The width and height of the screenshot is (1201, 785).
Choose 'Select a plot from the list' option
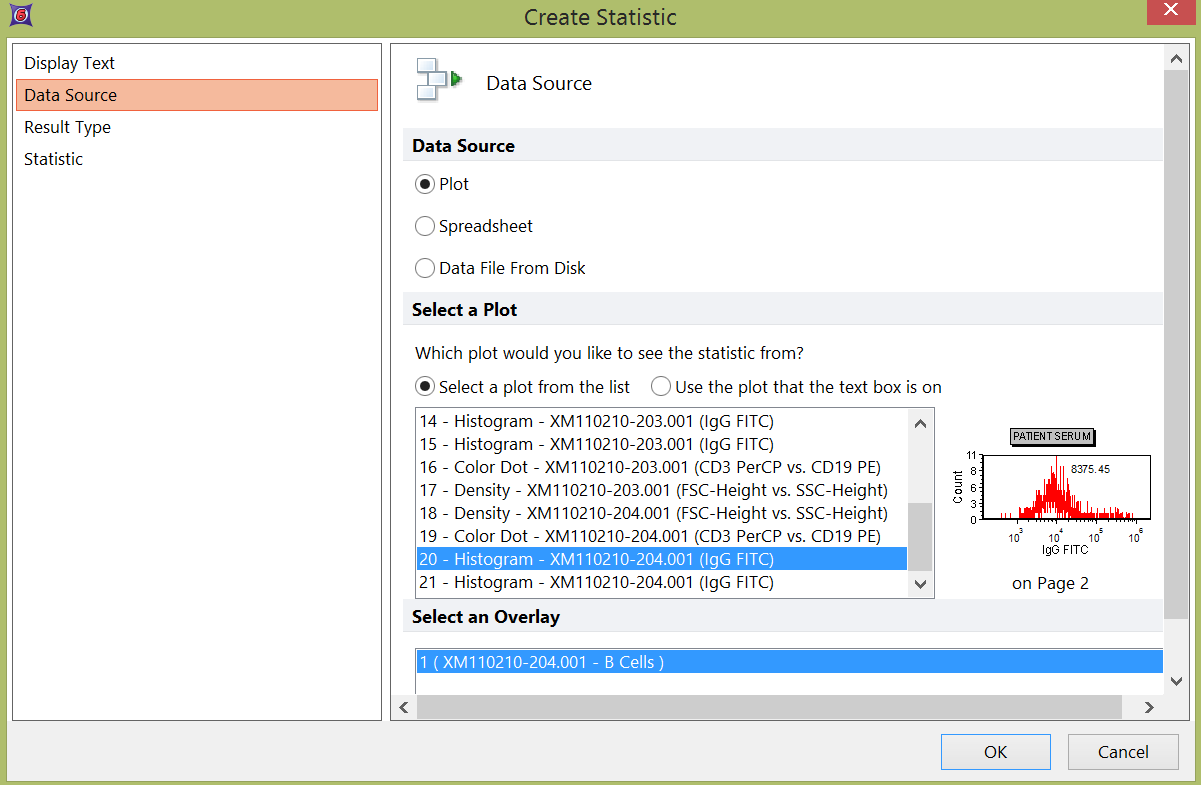(425, 387)
